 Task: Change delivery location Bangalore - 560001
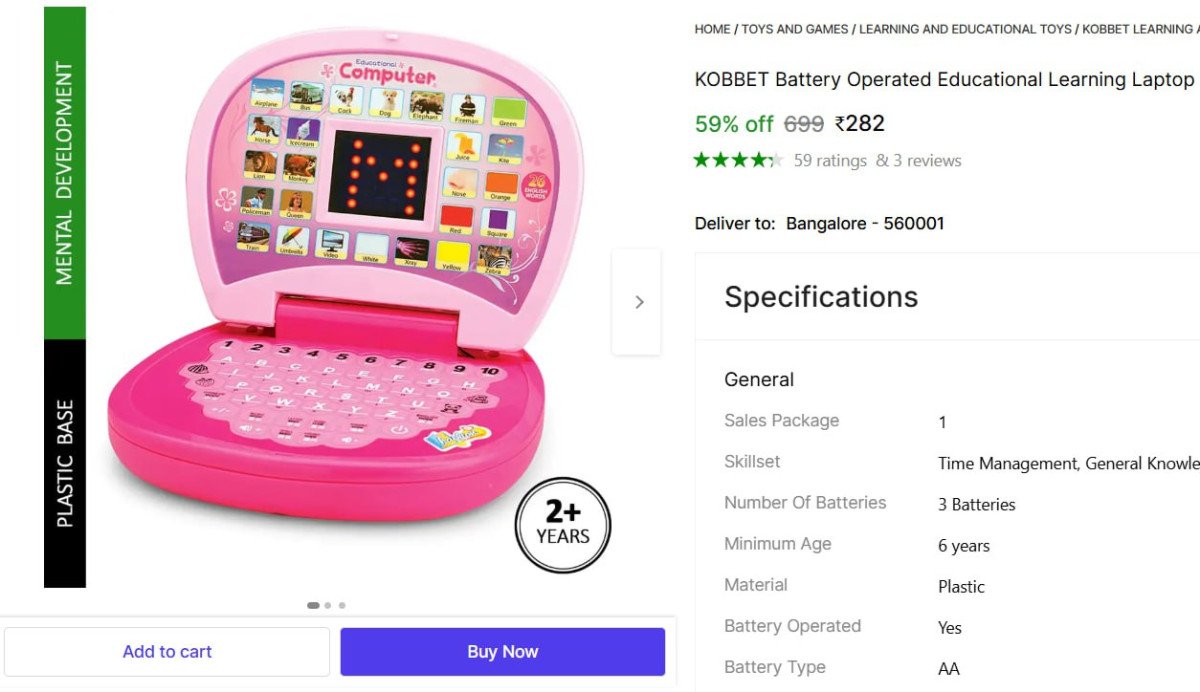866,223
